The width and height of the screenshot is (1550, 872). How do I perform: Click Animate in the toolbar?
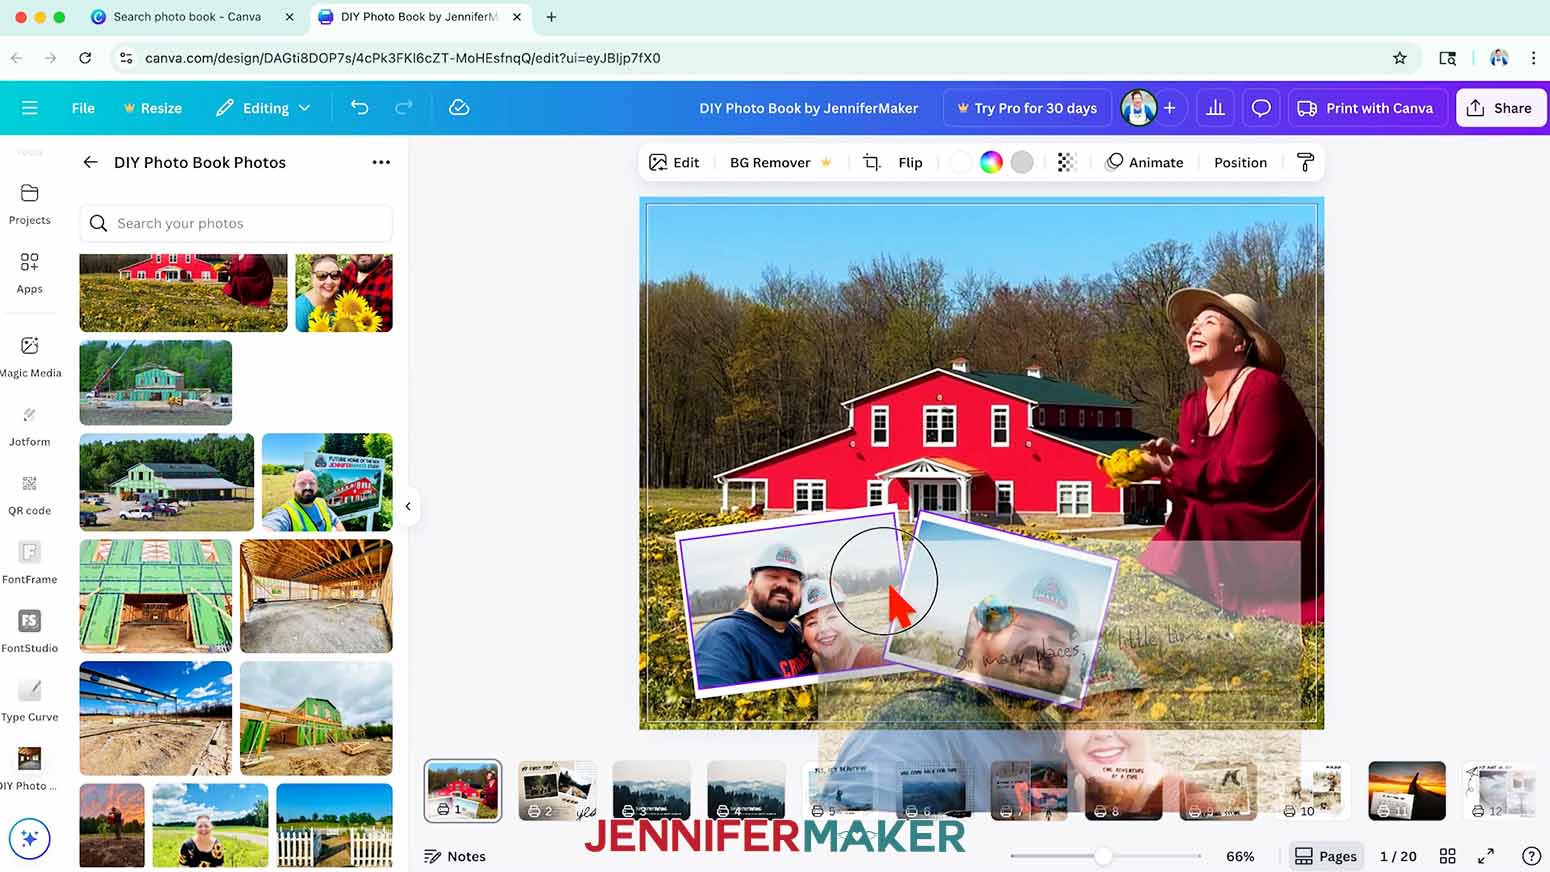pos(1144,162)
